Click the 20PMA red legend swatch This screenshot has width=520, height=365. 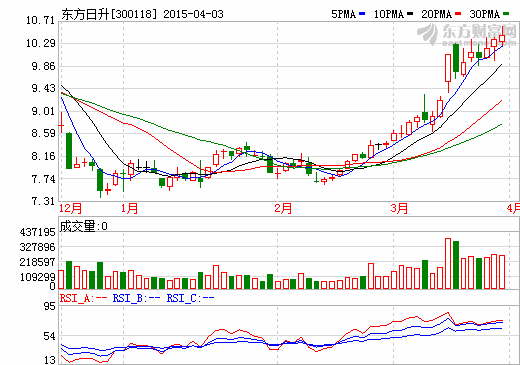pos(458,14)
